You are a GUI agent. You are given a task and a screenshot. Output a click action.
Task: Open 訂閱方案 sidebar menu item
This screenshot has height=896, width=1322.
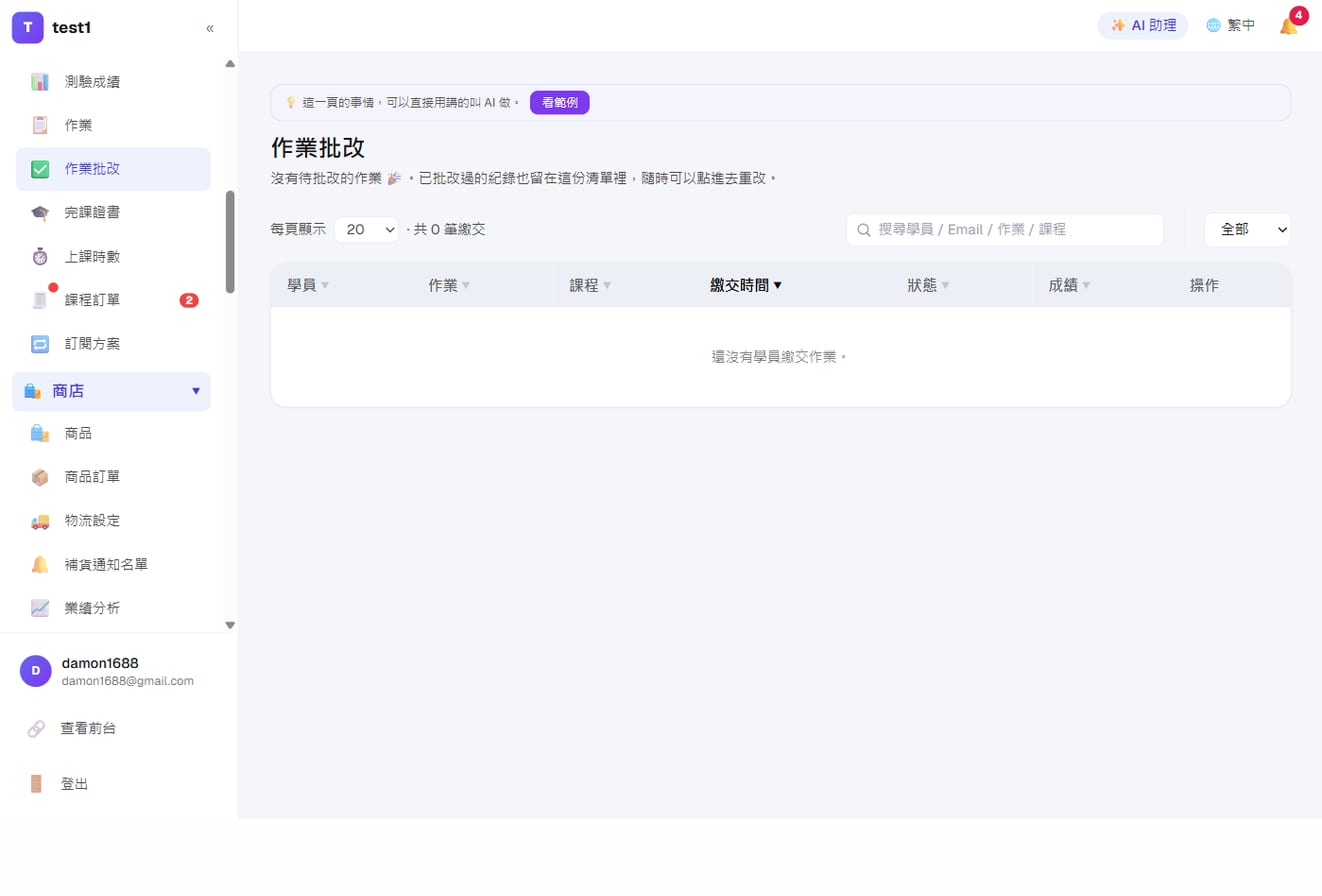113,344
